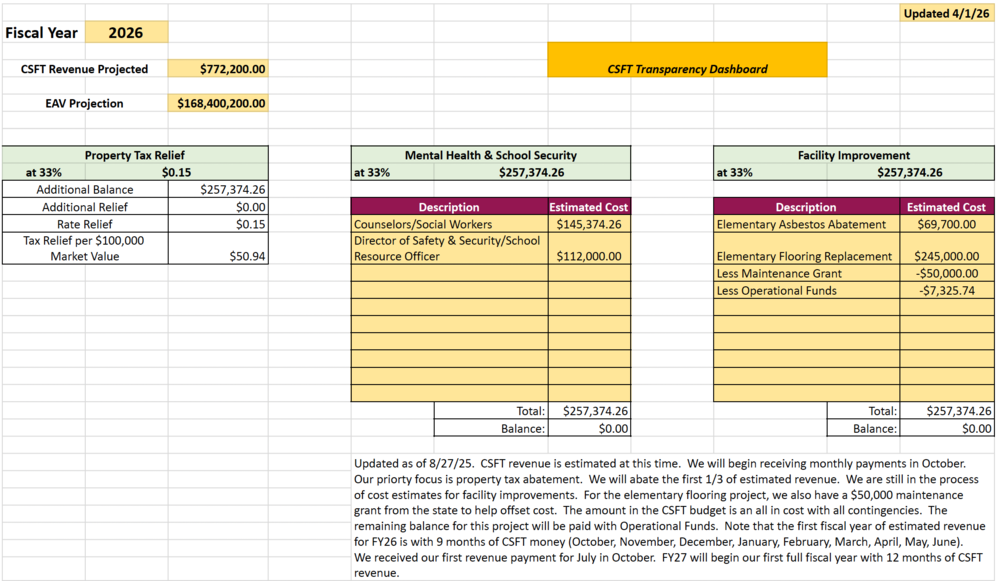This screenshot has height=581, width=1000.
Task: Click the Elementary Flooring Replacement description
Action: click(805, 255)
